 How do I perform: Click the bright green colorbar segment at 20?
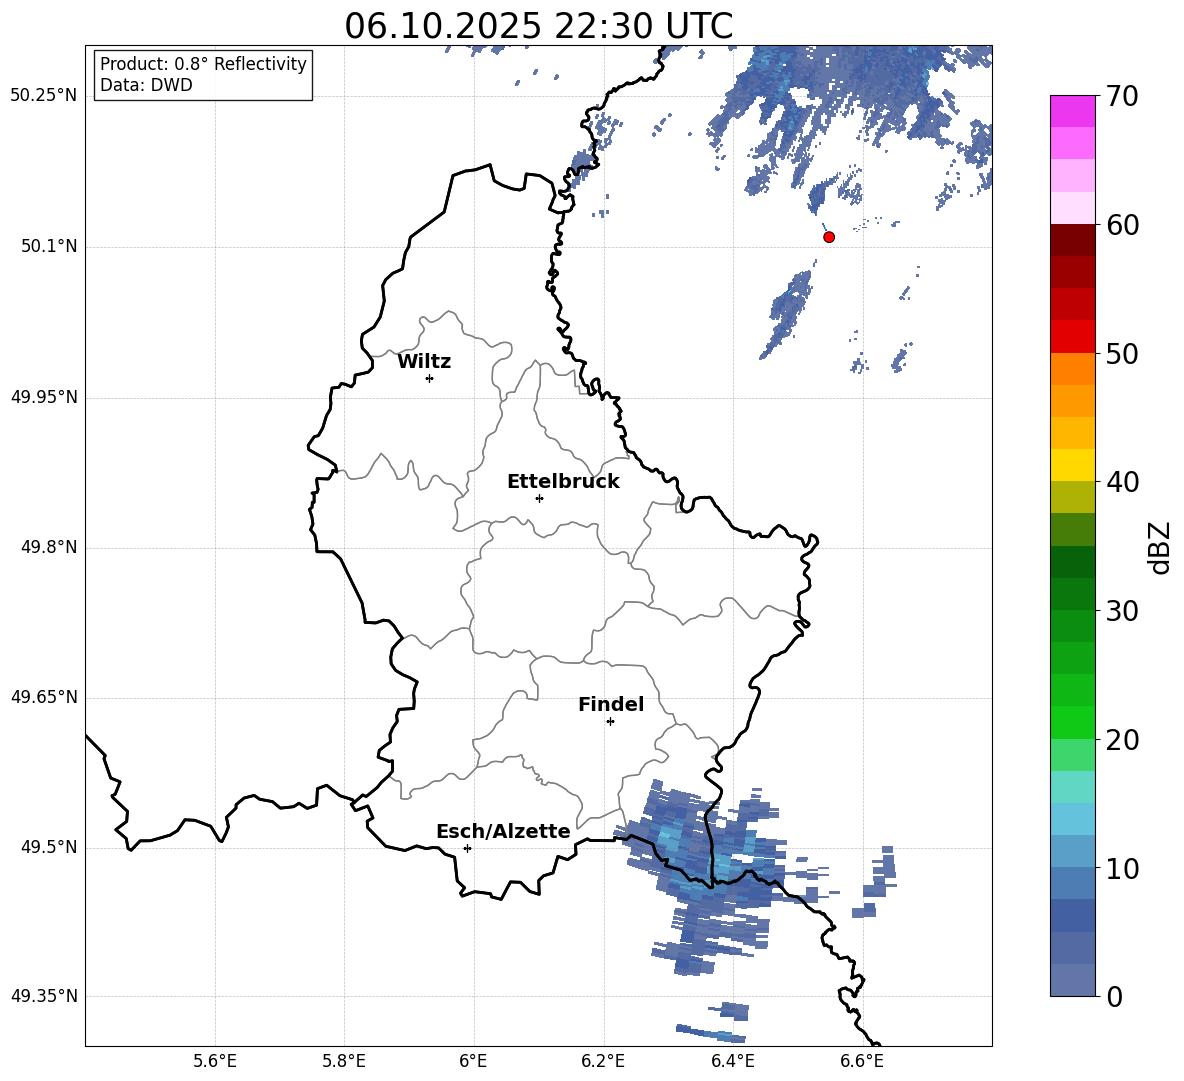(x=1073, y=722)
